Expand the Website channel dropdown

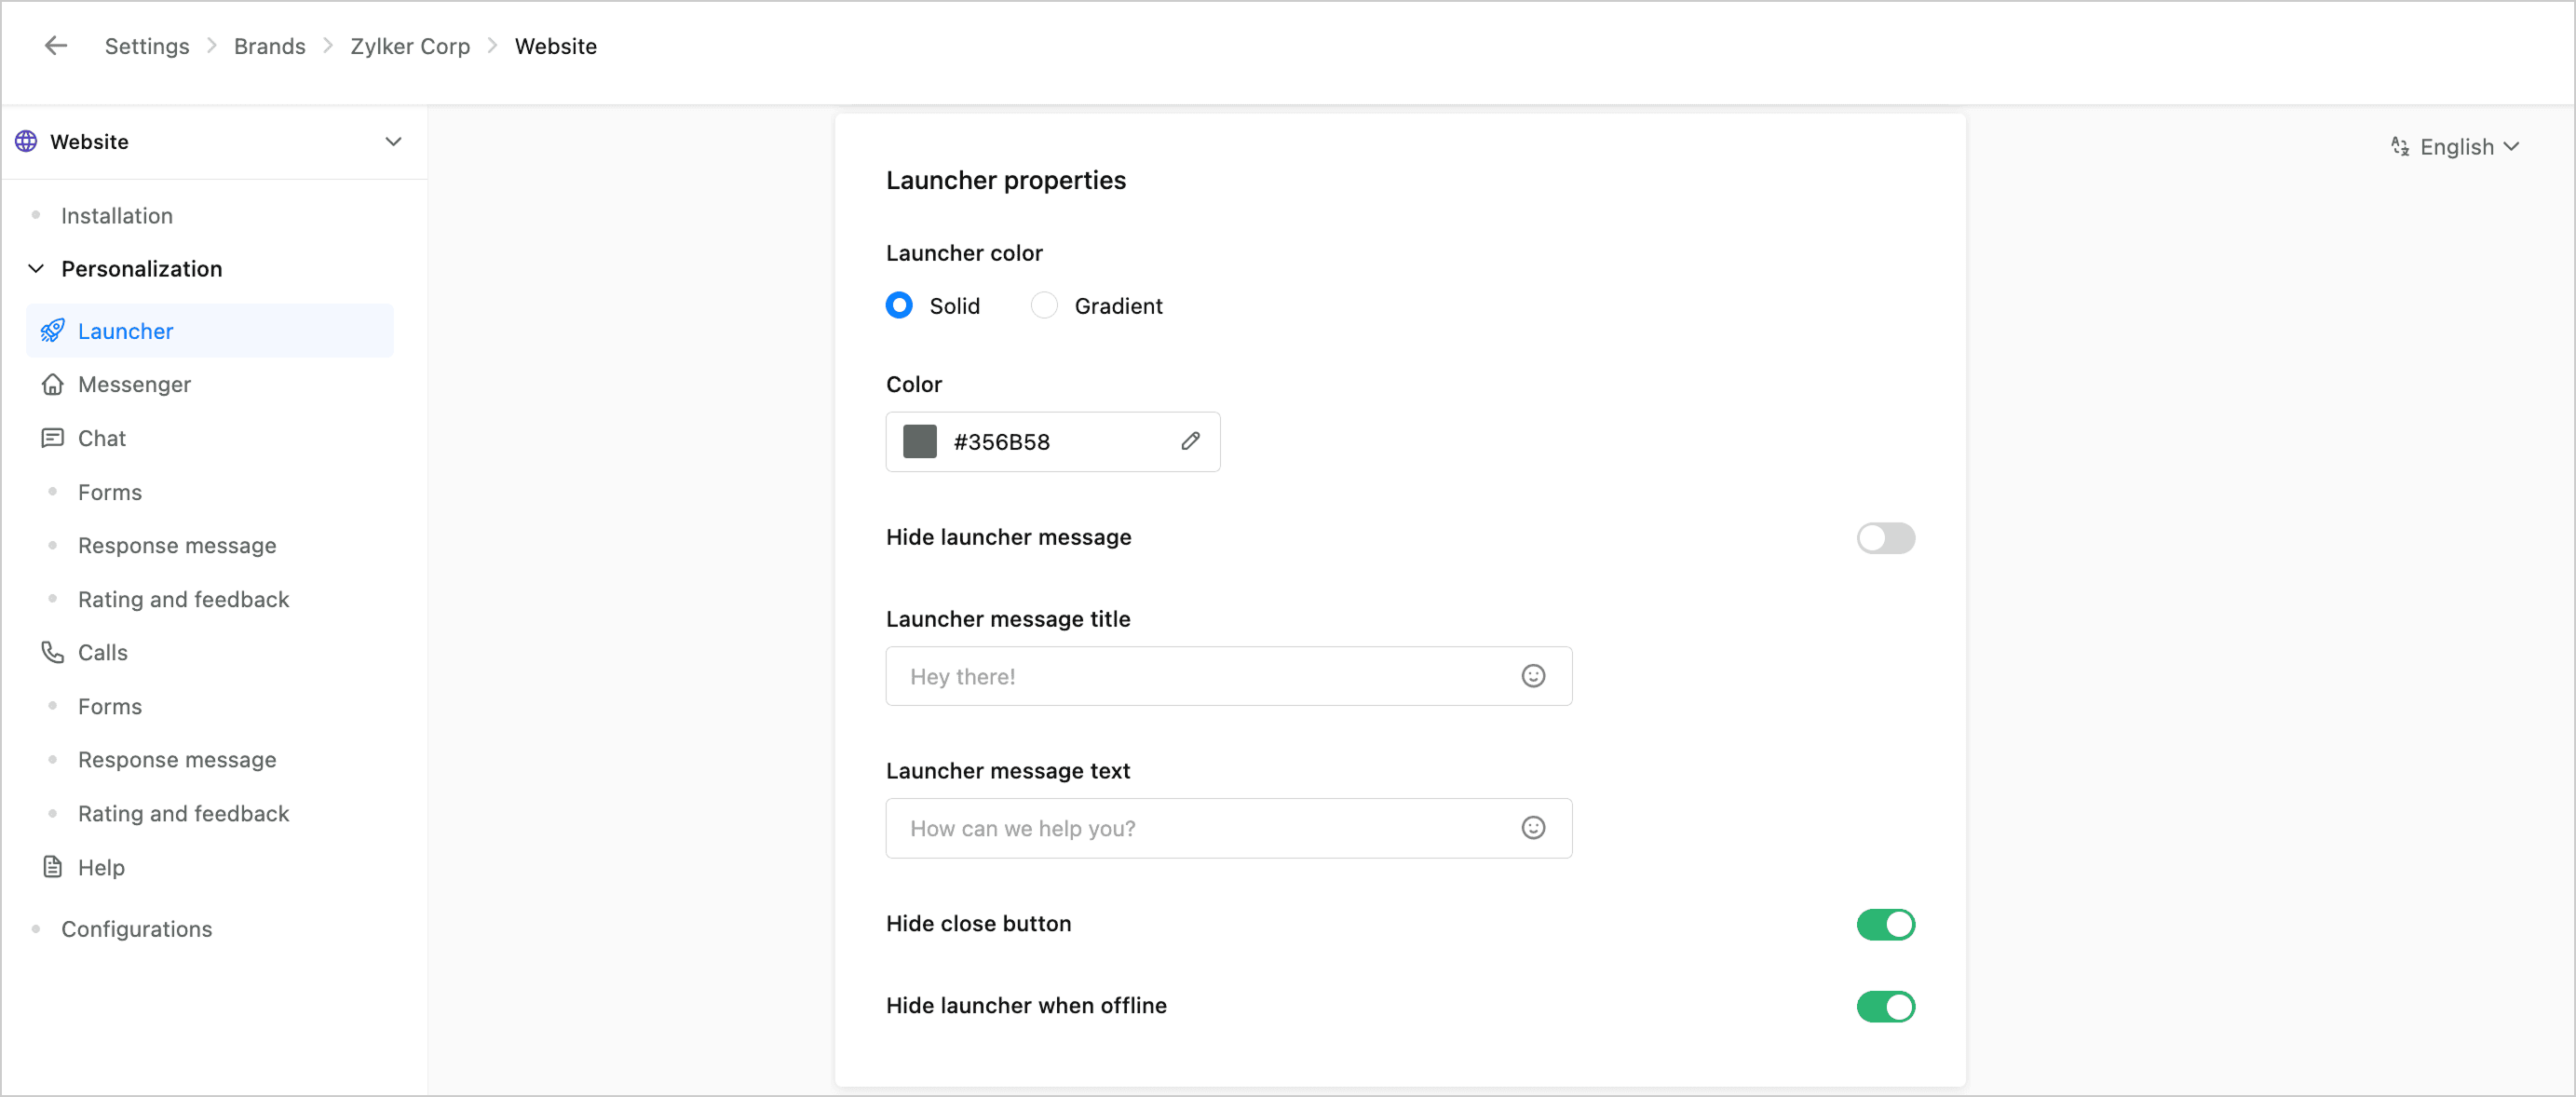click(393, 142)
